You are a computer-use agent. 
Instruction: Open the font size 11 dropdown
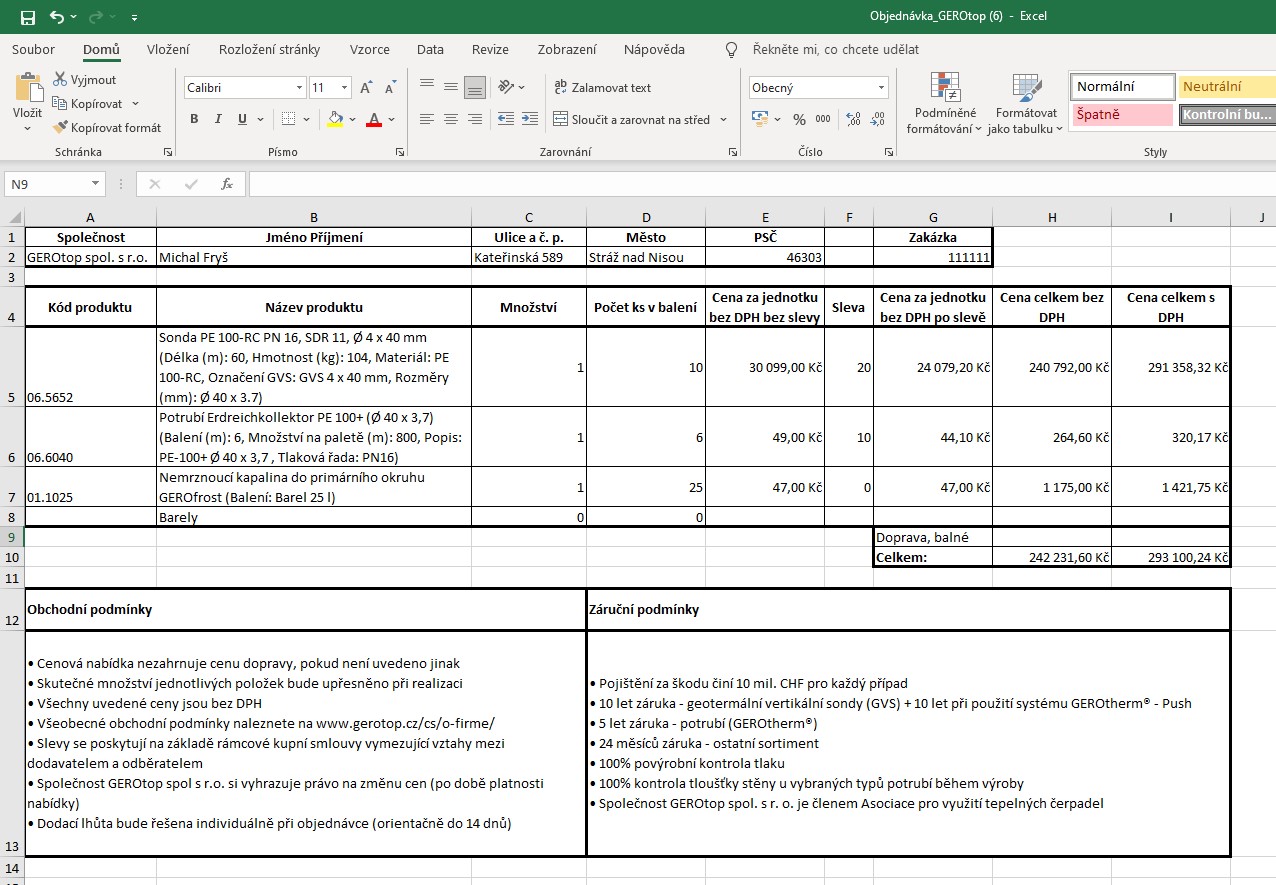[345, 88]
